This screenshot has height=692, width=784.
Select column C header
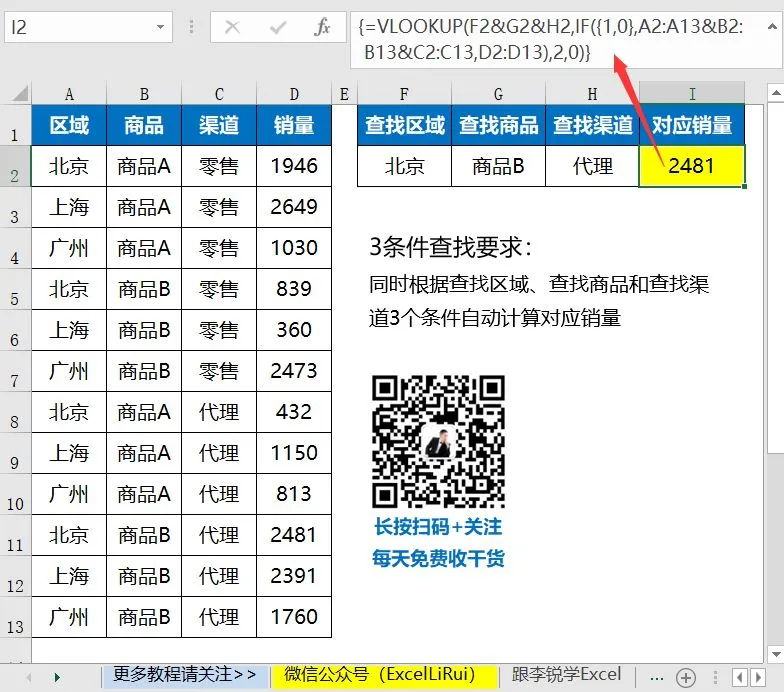point(219,94)
